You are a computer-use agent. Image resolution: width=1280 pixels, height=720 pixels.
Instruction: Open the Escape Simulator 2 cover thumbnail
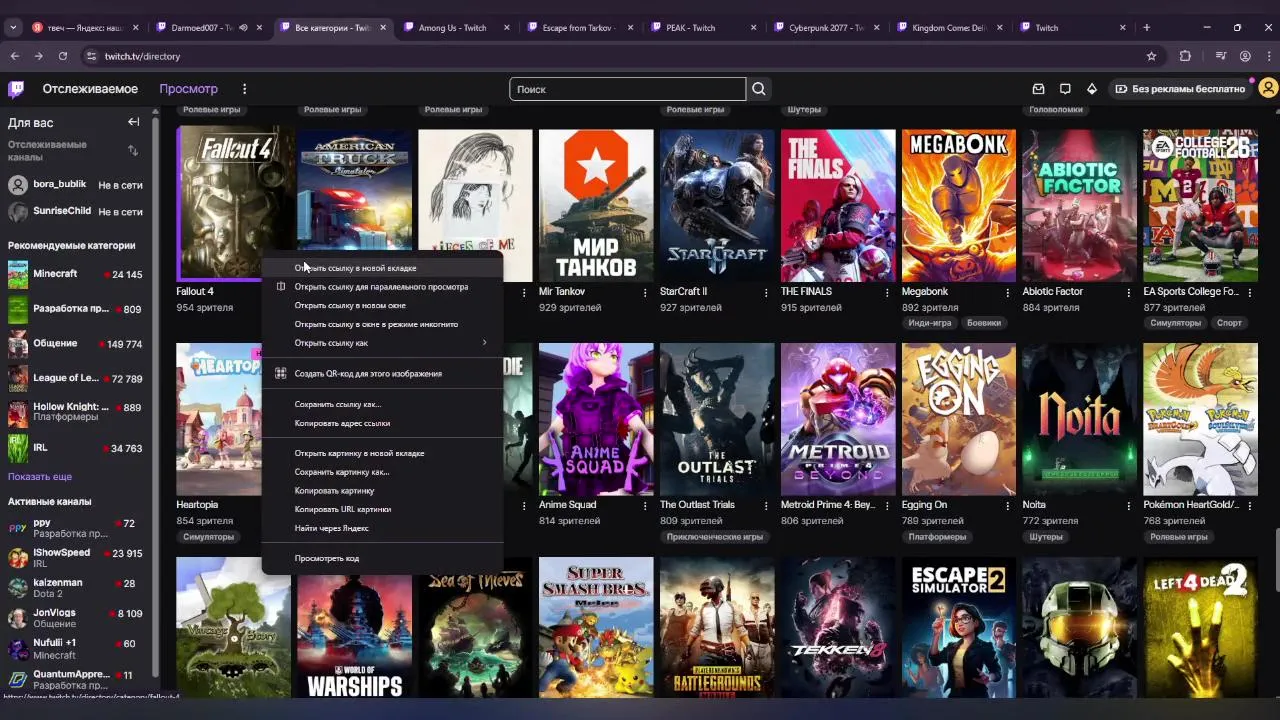tap(958, 628)
